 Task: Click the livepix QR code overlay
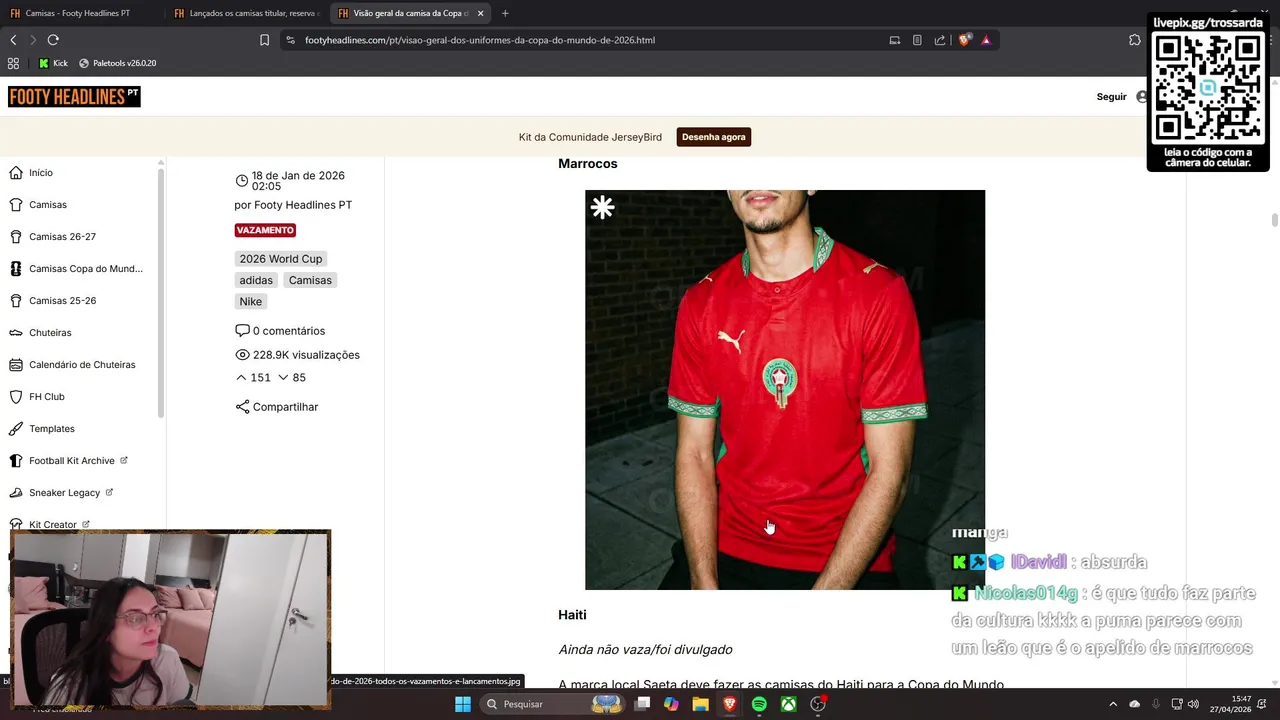click(1208, 92)
